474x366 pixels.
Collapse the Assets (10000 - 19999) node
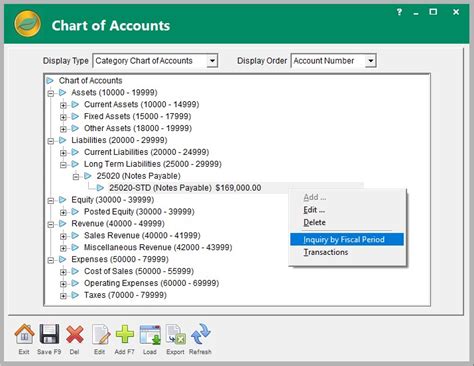[50, 93]
